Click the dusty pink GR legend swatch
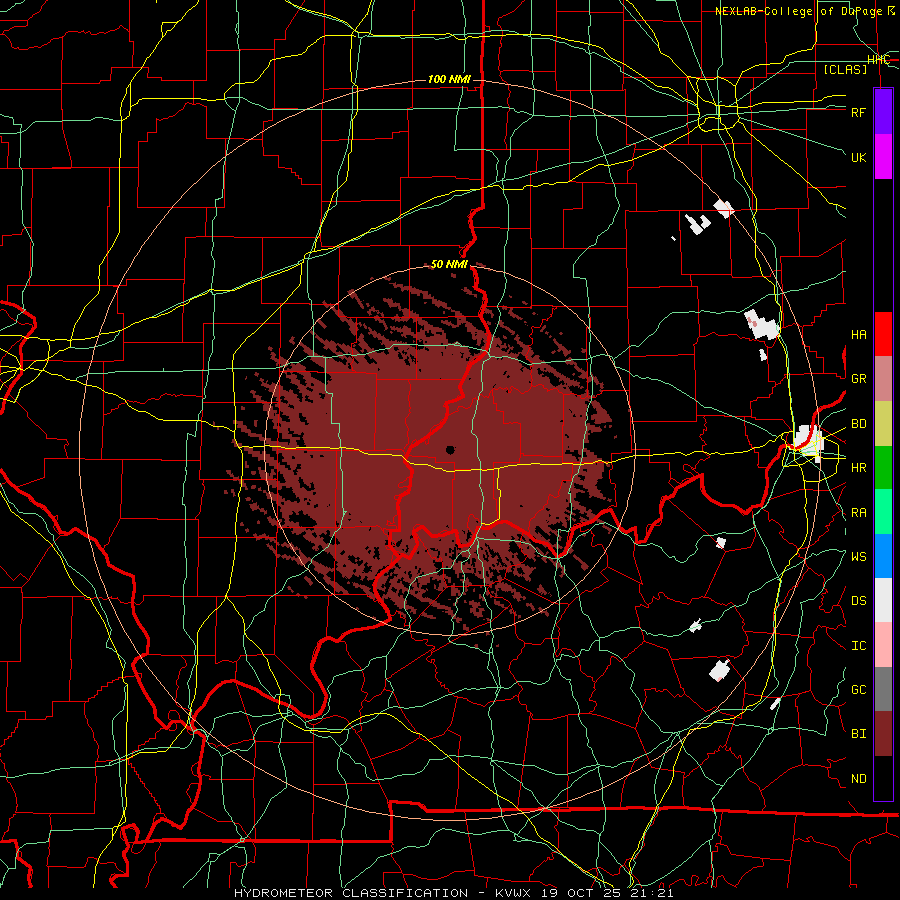This screenshot has height=900, width=900. pyautogui.click(x=883, y=379)
